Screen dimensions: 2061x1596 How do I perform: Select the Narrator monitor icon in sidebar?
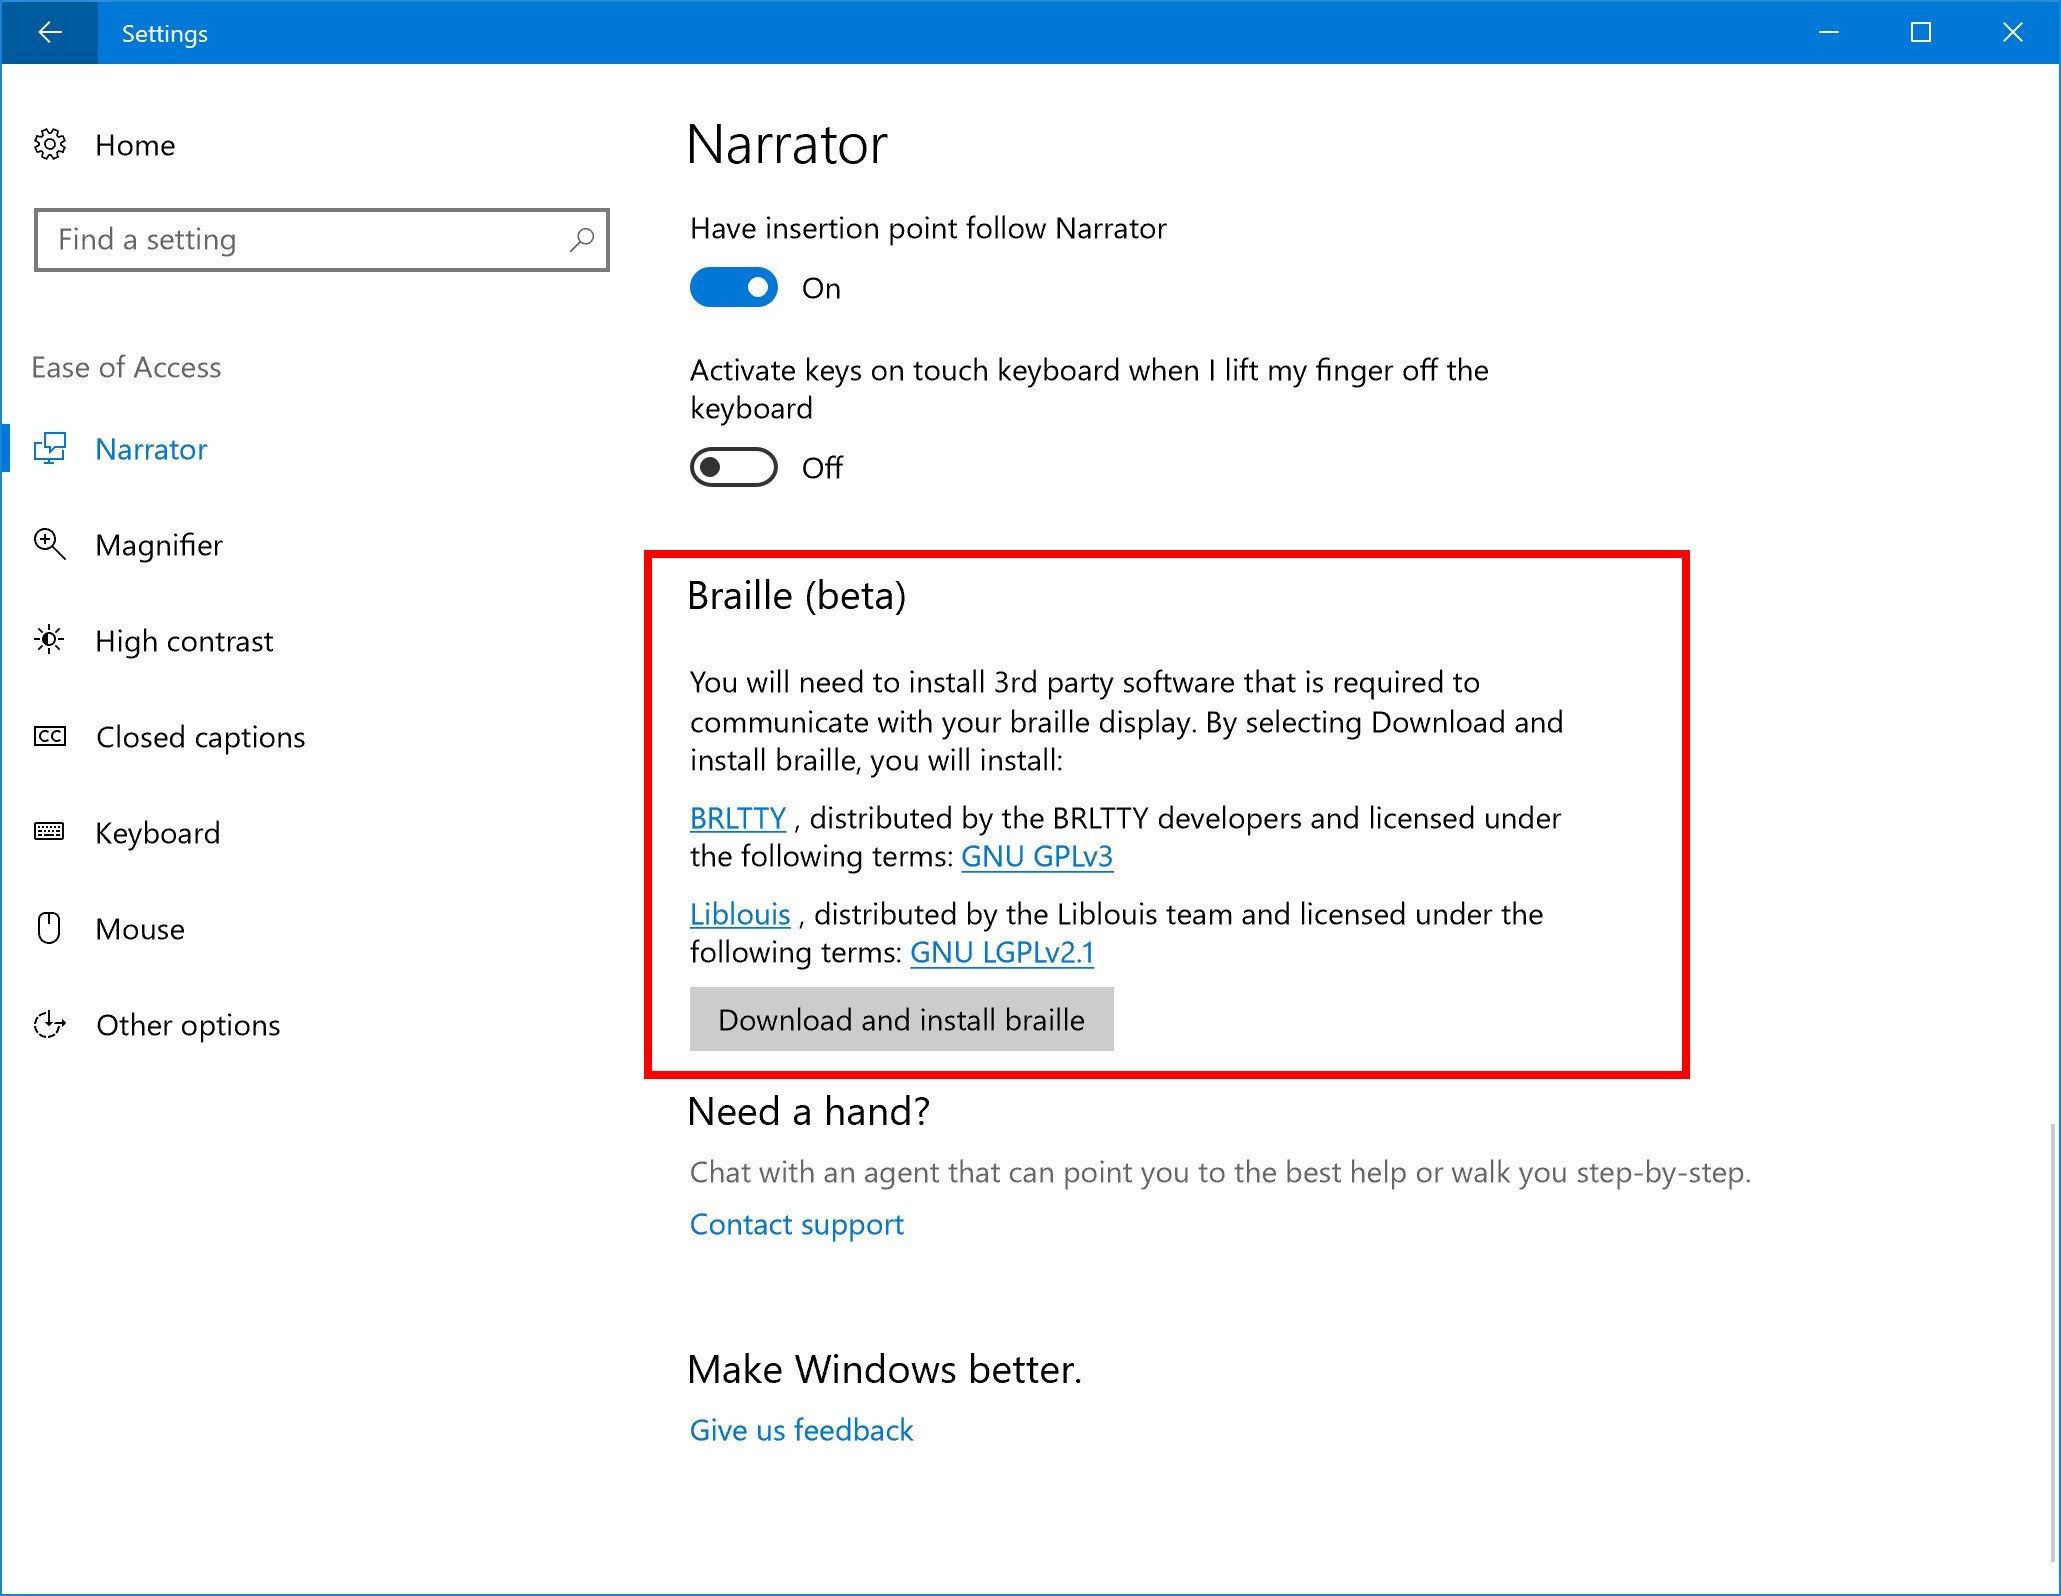tap(52, 449)
